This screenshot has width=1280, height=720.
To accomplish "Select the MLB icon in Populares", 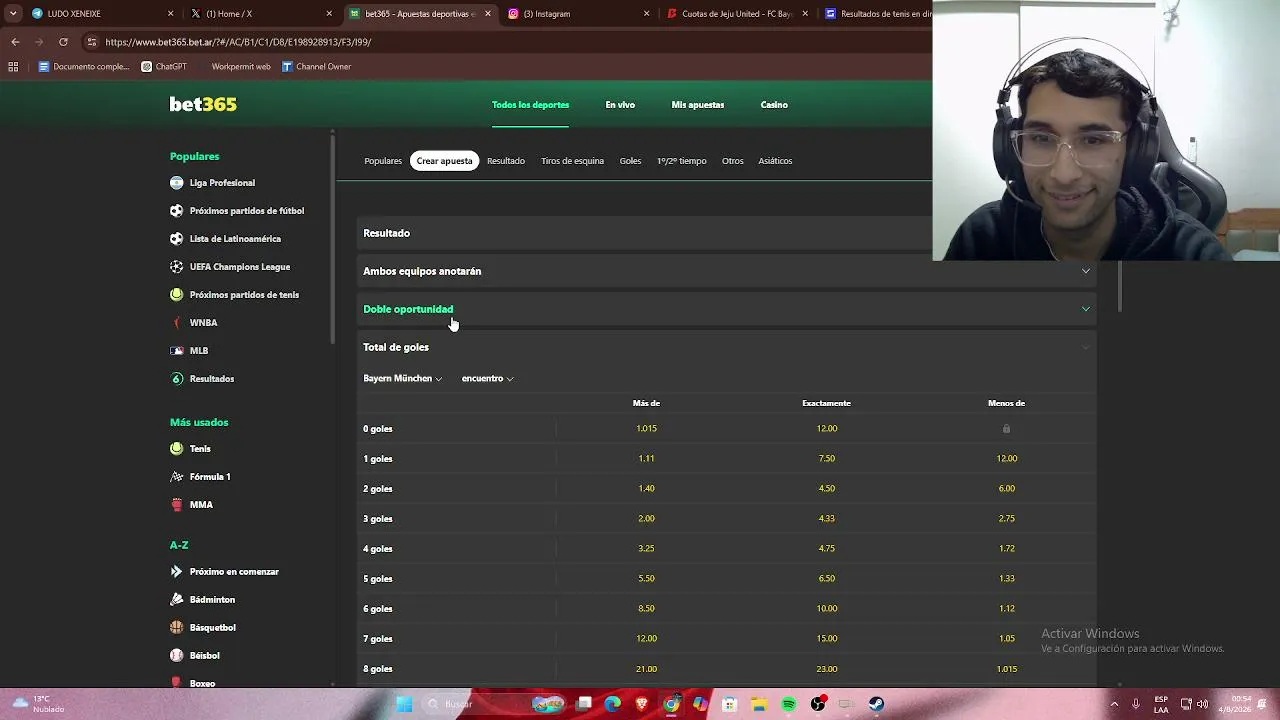I will (177, 351).
